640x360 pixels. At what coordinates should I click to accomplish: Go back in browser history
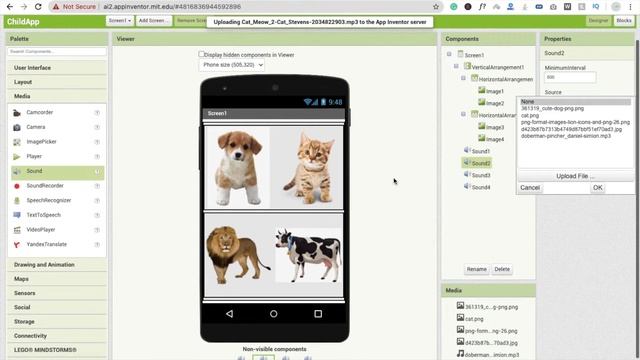coord(10,7)
